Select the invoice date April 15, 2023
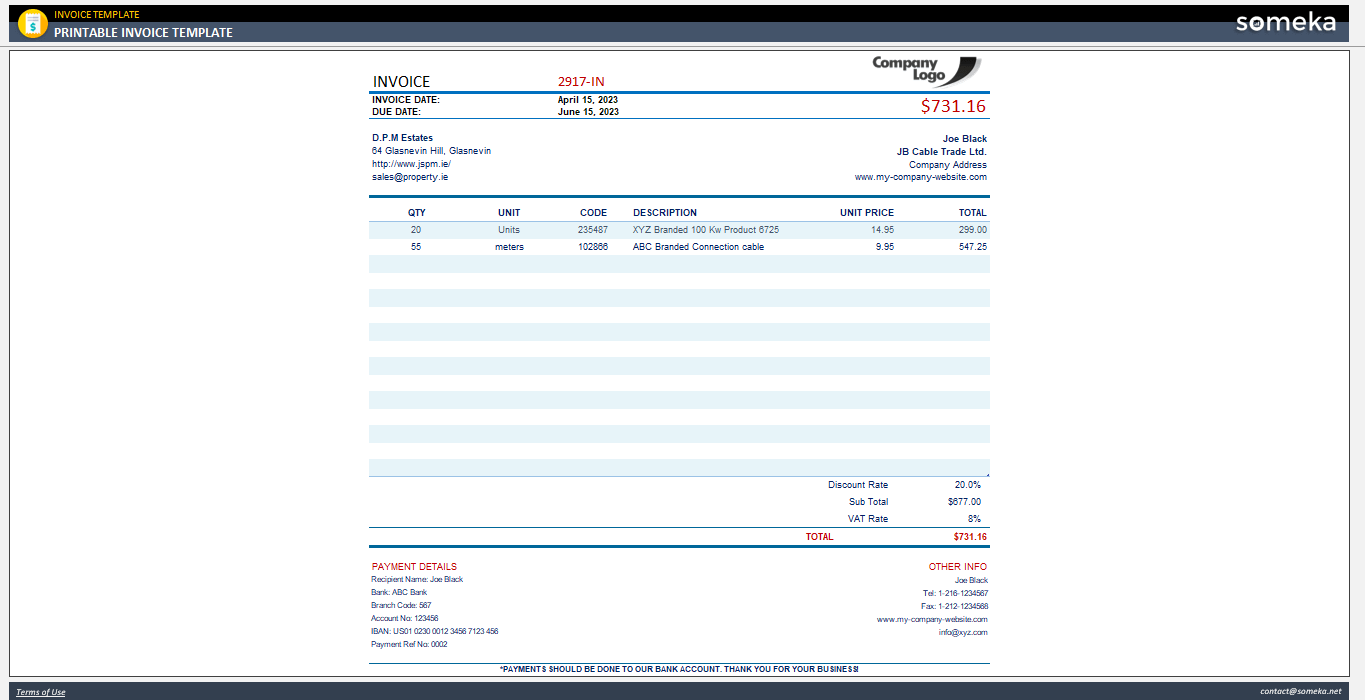 pos(588,100)
